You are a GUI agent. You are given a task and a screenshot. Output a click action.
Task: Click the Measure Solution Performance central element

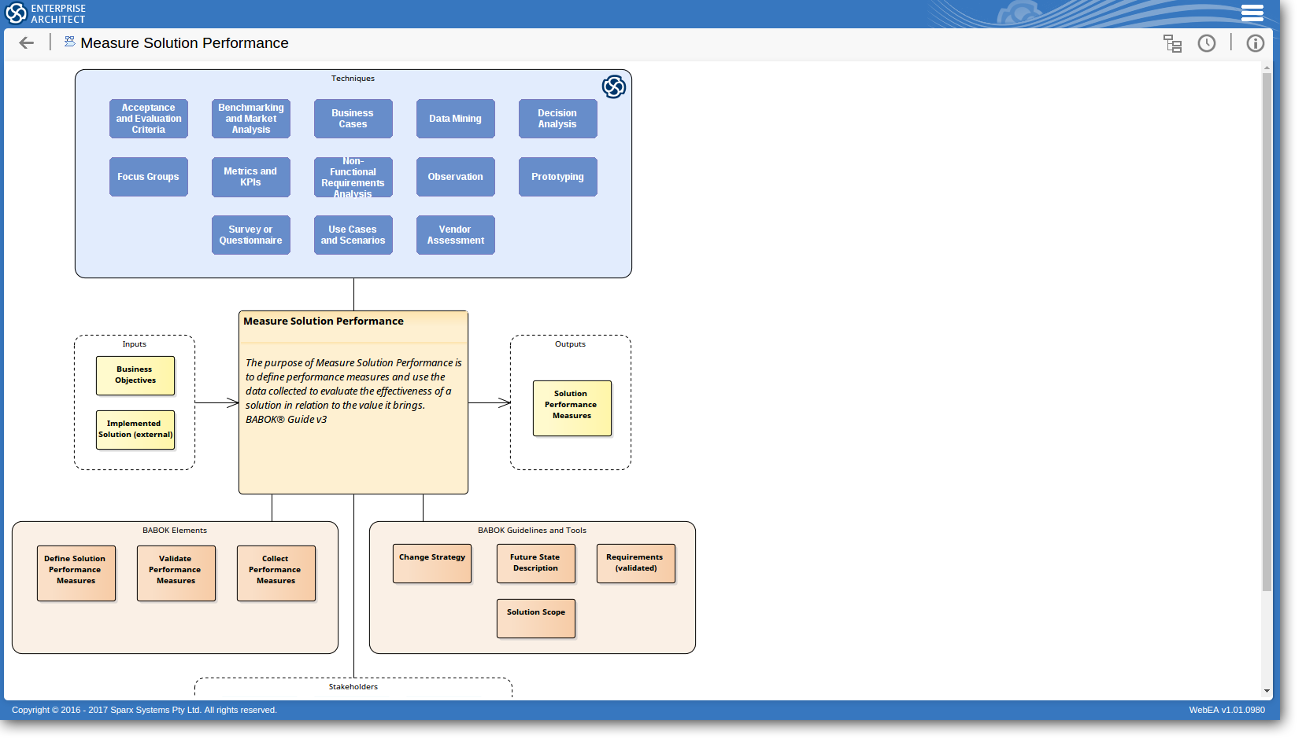[x=353, y=402]
